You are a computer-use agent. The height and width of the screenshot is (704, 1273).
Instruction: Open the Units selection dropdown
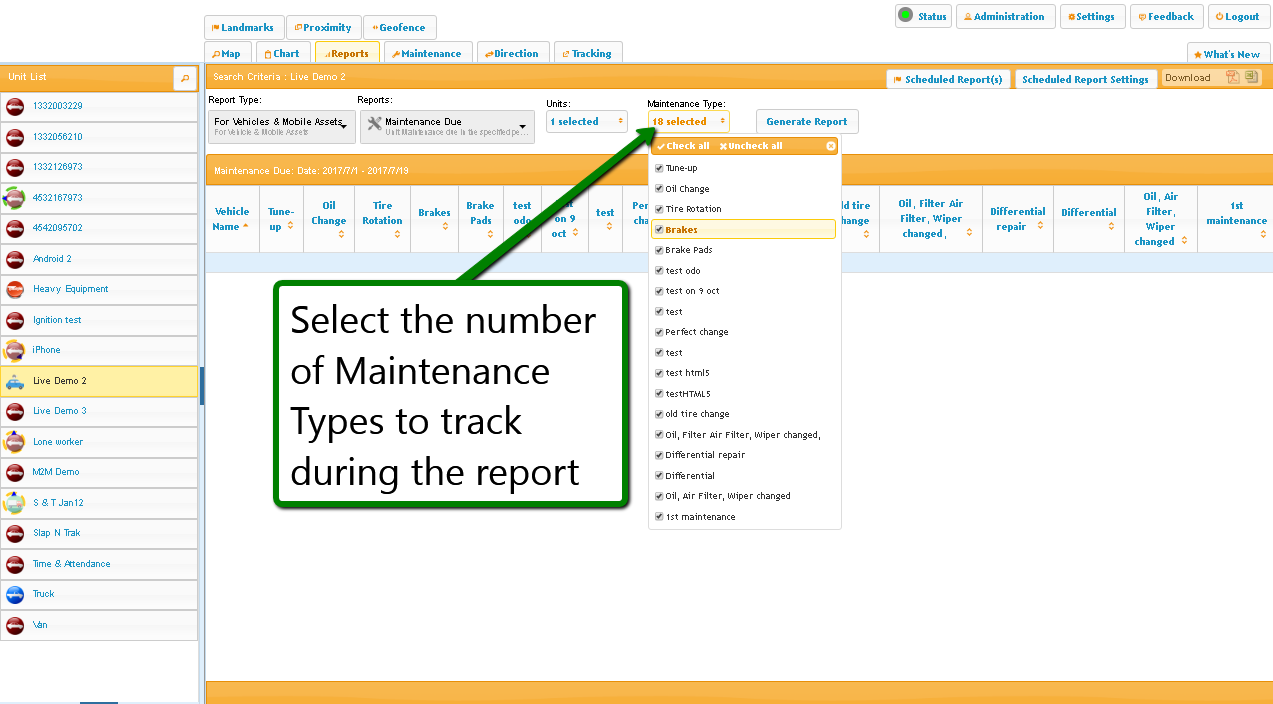click(x=587, y=122)
